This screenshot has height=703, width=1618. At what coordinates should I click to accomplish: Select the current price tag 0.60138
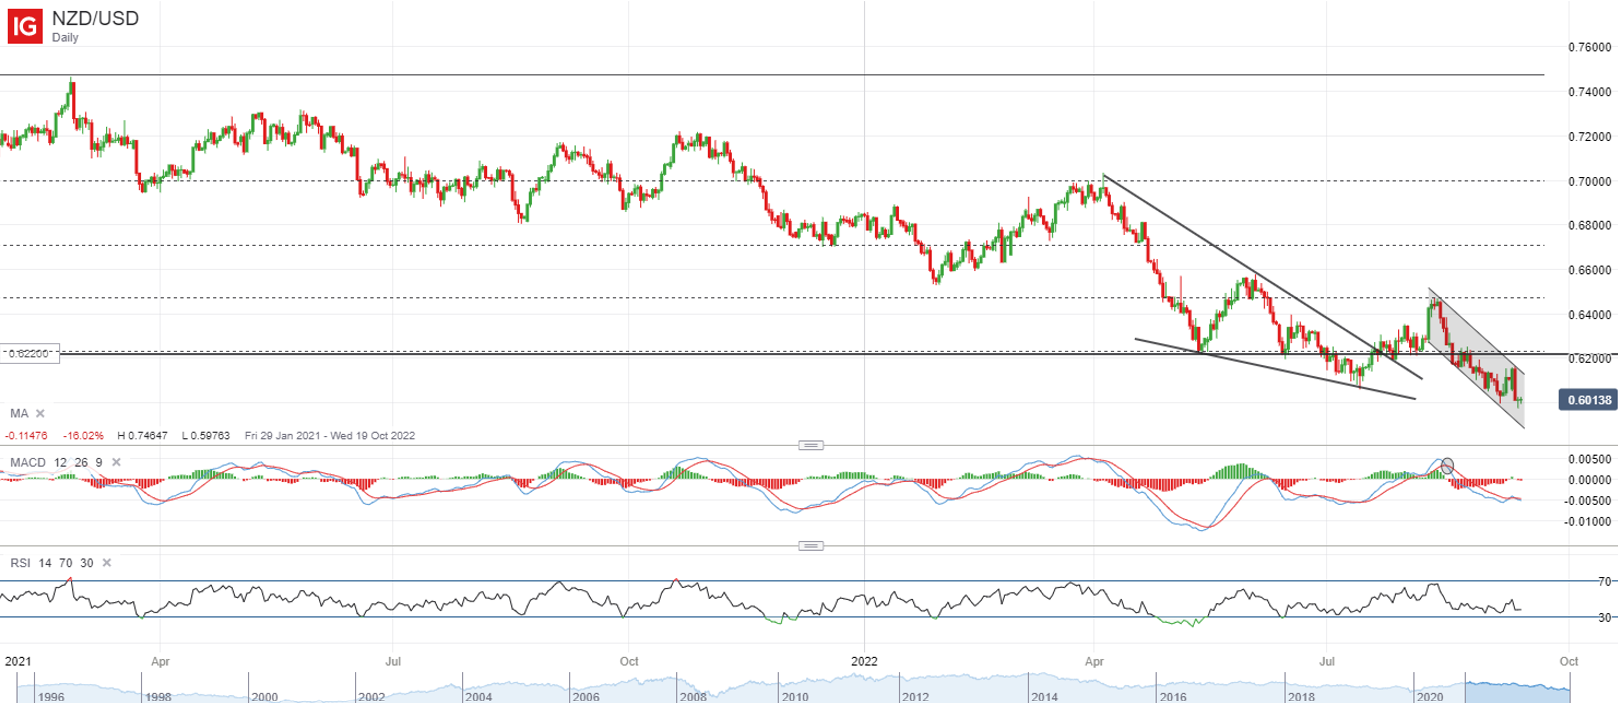coord(1587,400)
